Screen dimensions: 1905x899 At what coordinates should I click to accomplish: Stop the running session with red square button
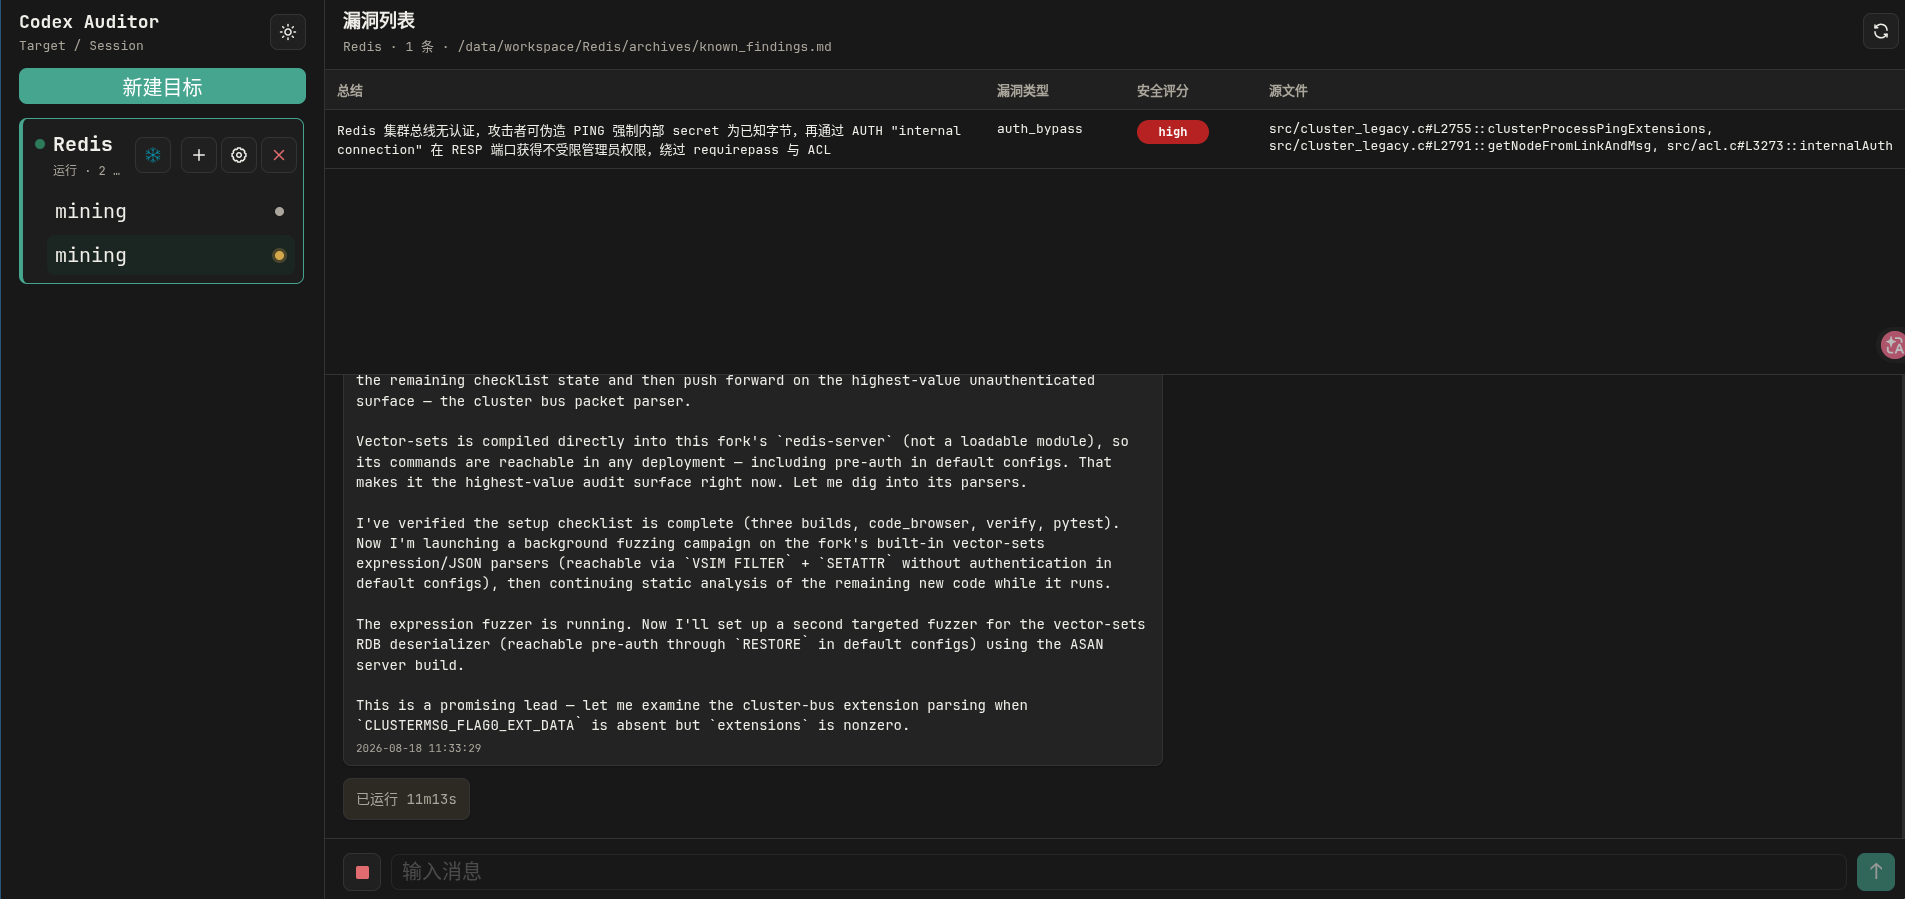click(x=362, y=872)
